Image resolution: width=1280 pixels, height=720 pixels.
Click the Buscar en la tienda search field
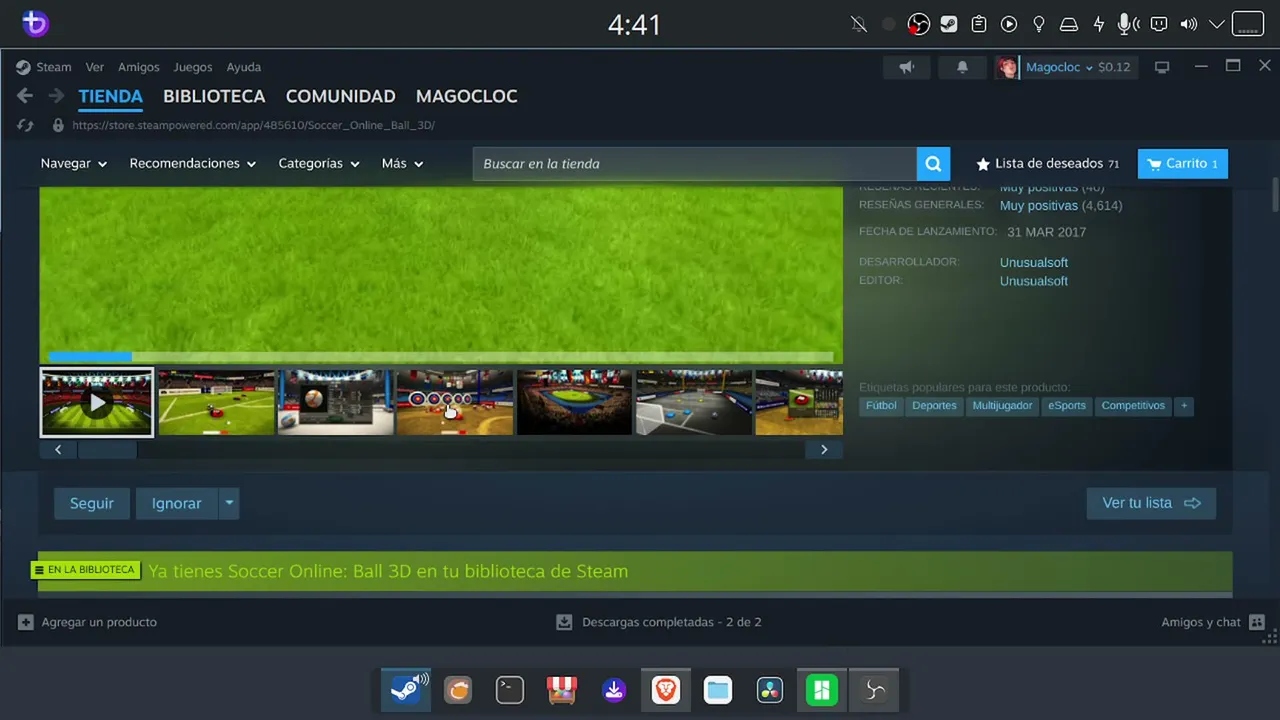tap(695, 164)
